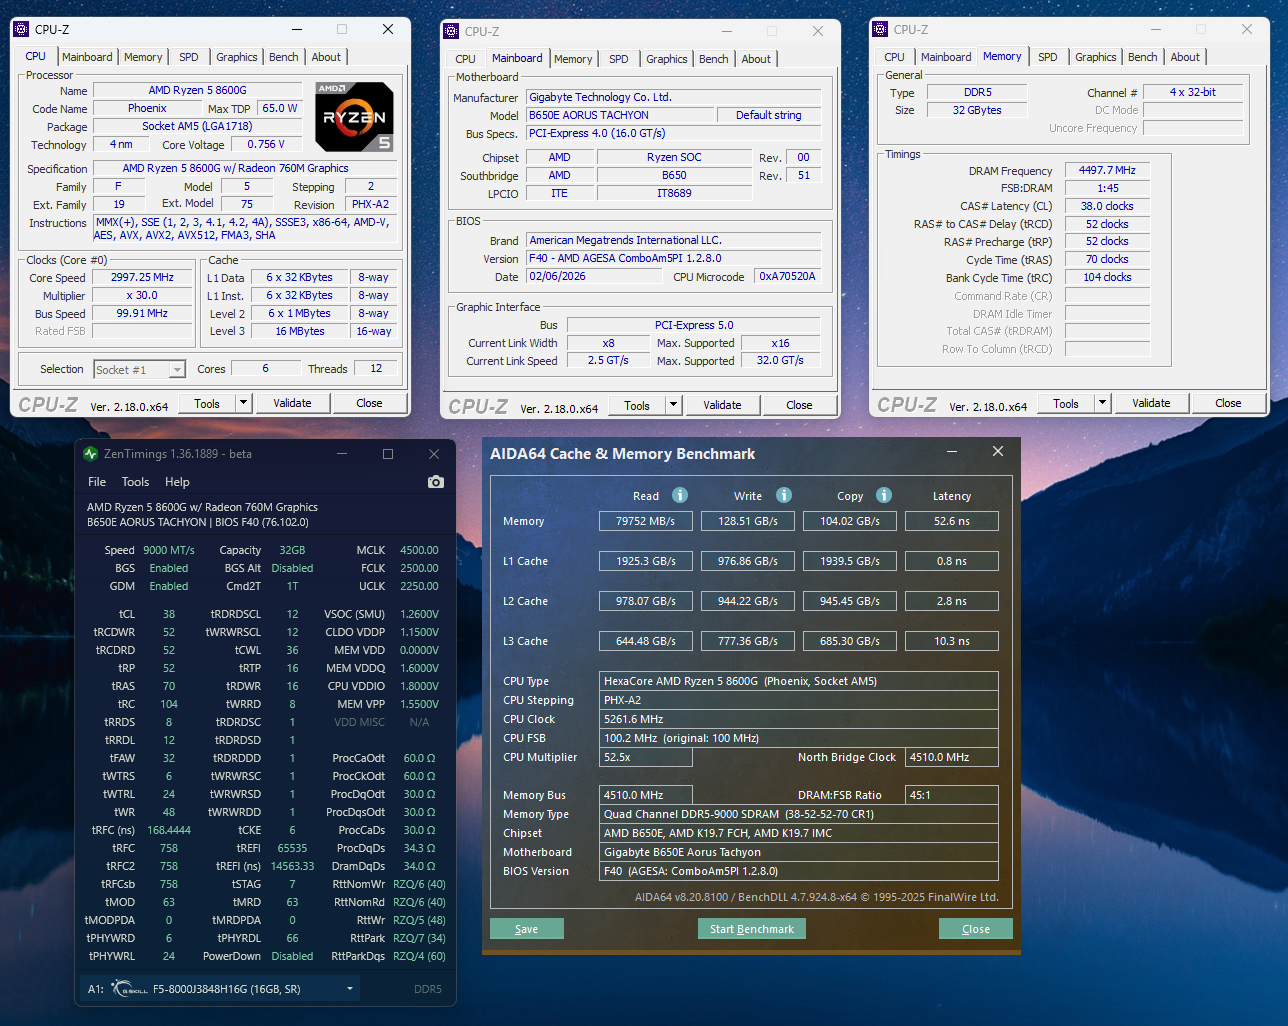Open the Bench tab in CPU-Z CPU window

[284, 57]
